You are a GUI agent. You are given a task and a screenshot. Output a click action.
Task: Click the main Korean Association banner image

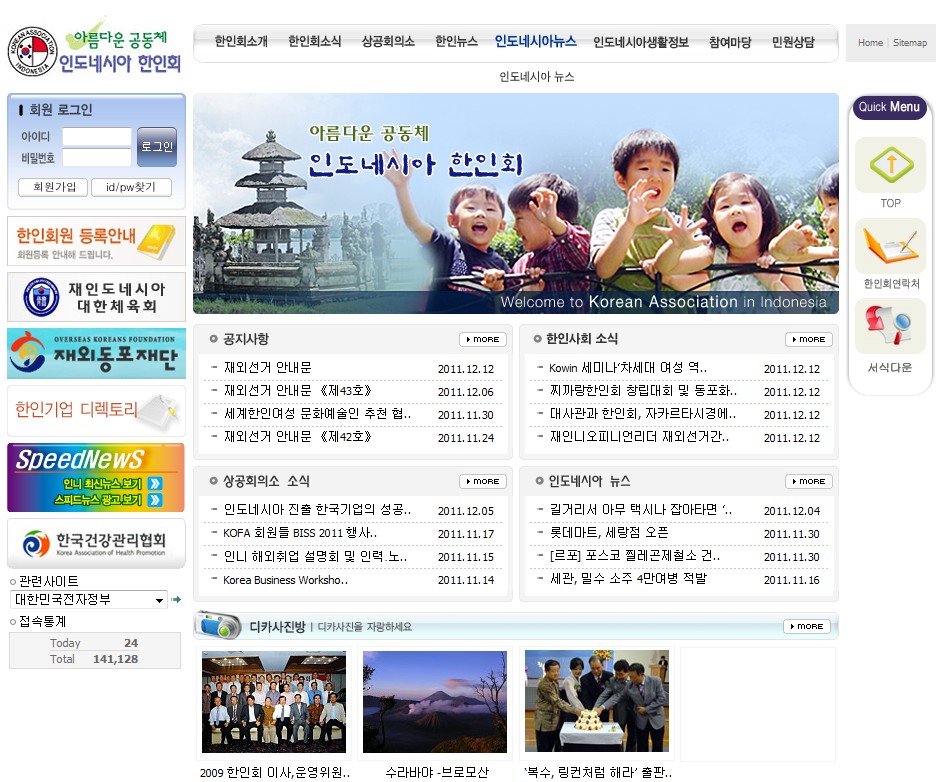pyautogui.click(x=516, y=204)
